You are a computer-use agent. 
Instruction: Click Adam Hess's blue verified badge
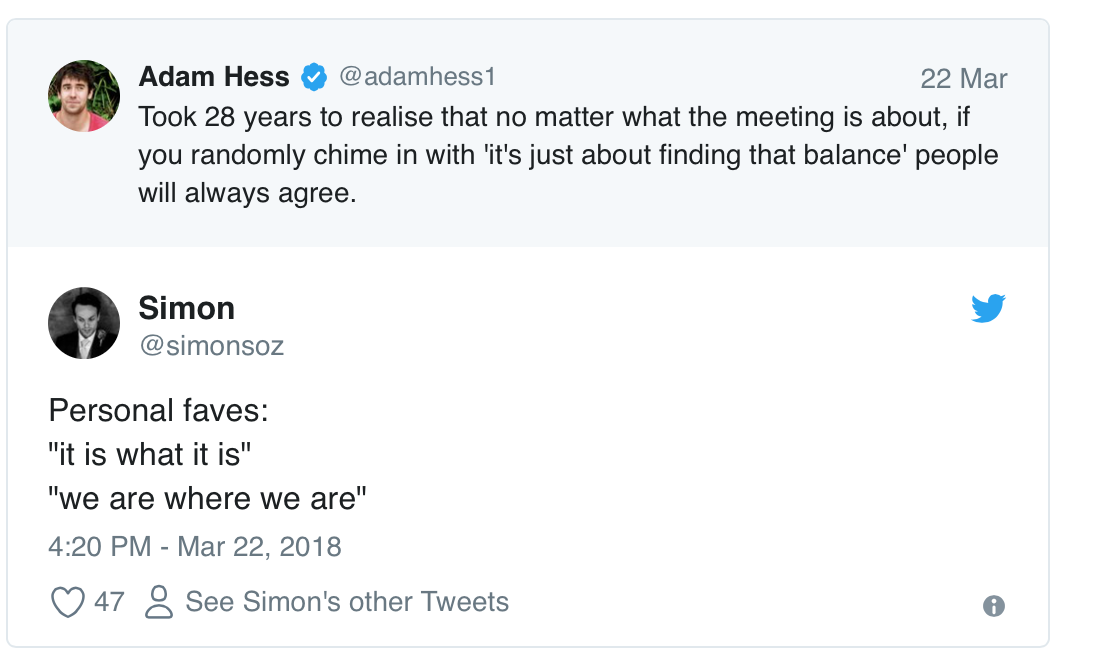tap(315, 77)
